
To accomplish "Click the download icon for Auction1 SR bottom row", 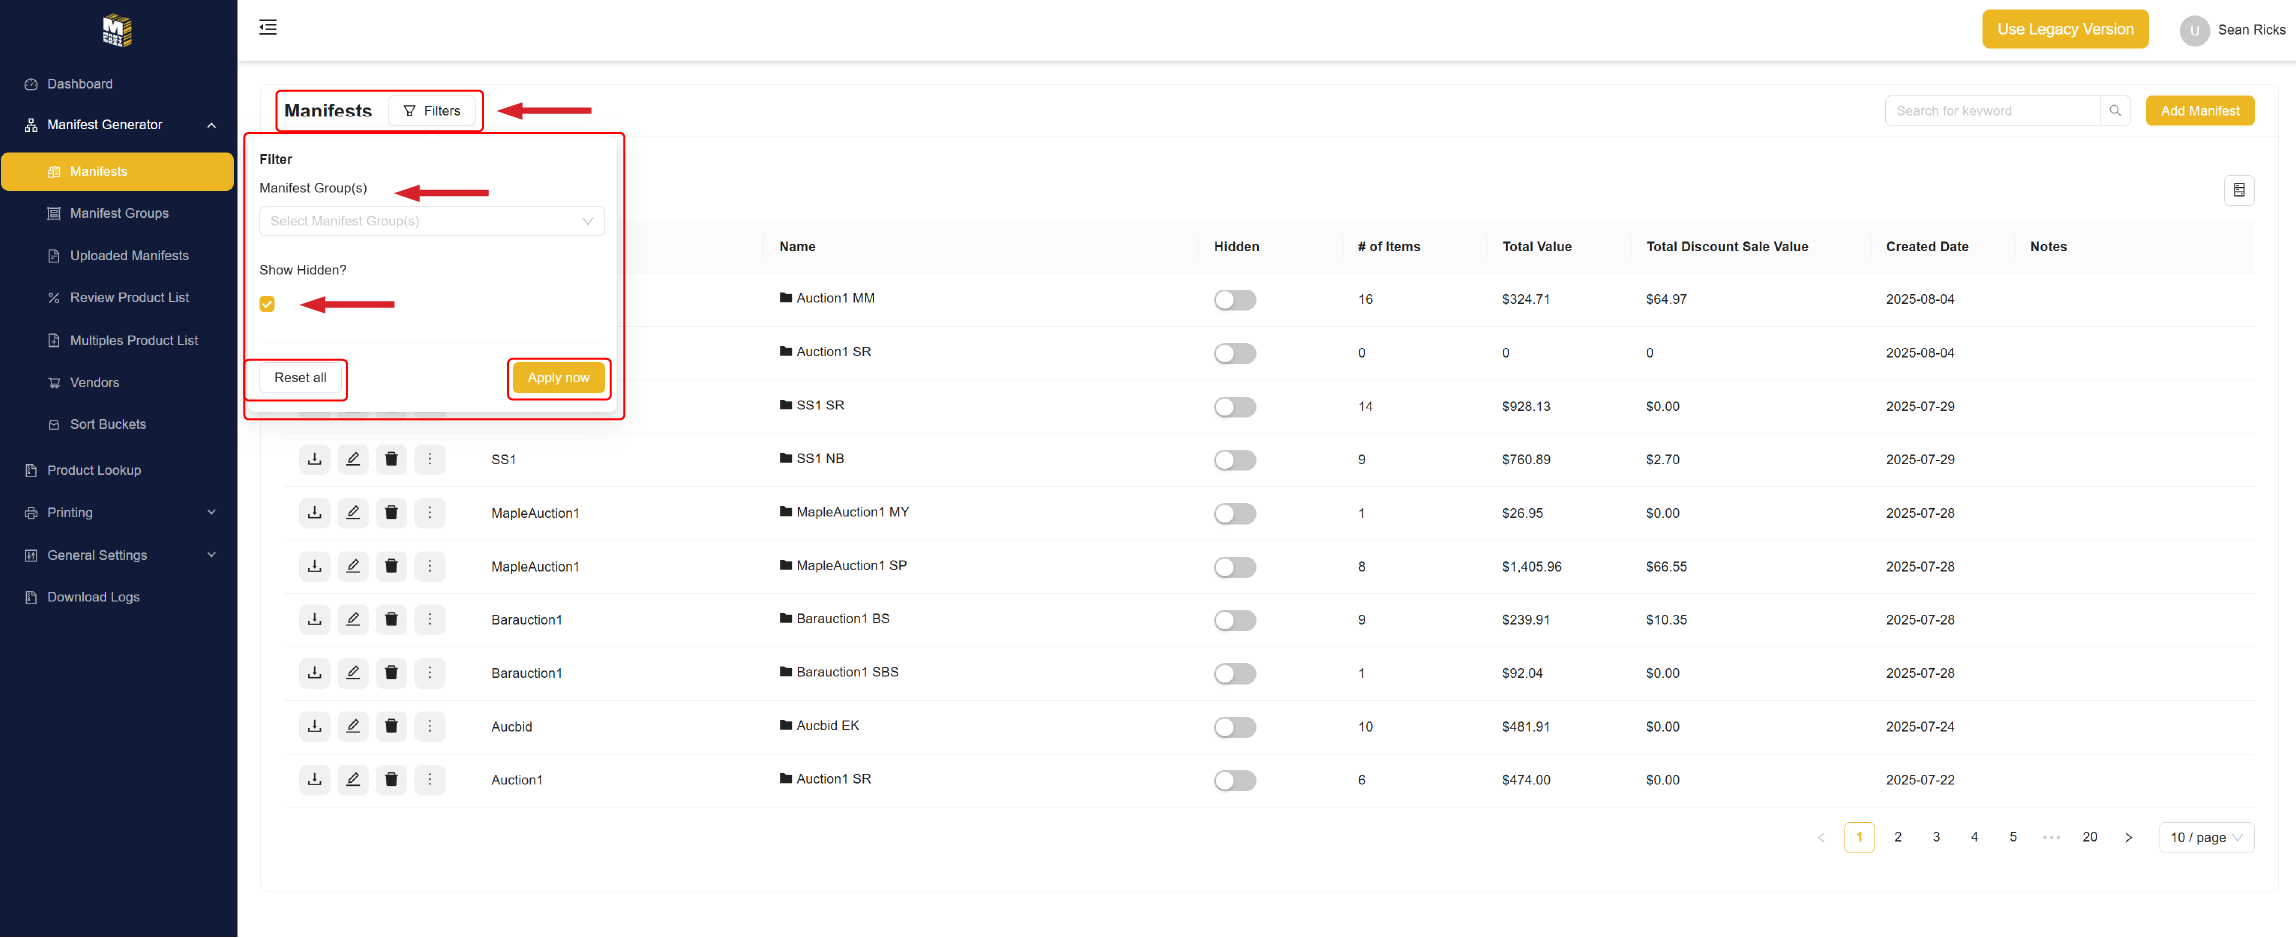I will pyautogui.click(x=314, y=780).
